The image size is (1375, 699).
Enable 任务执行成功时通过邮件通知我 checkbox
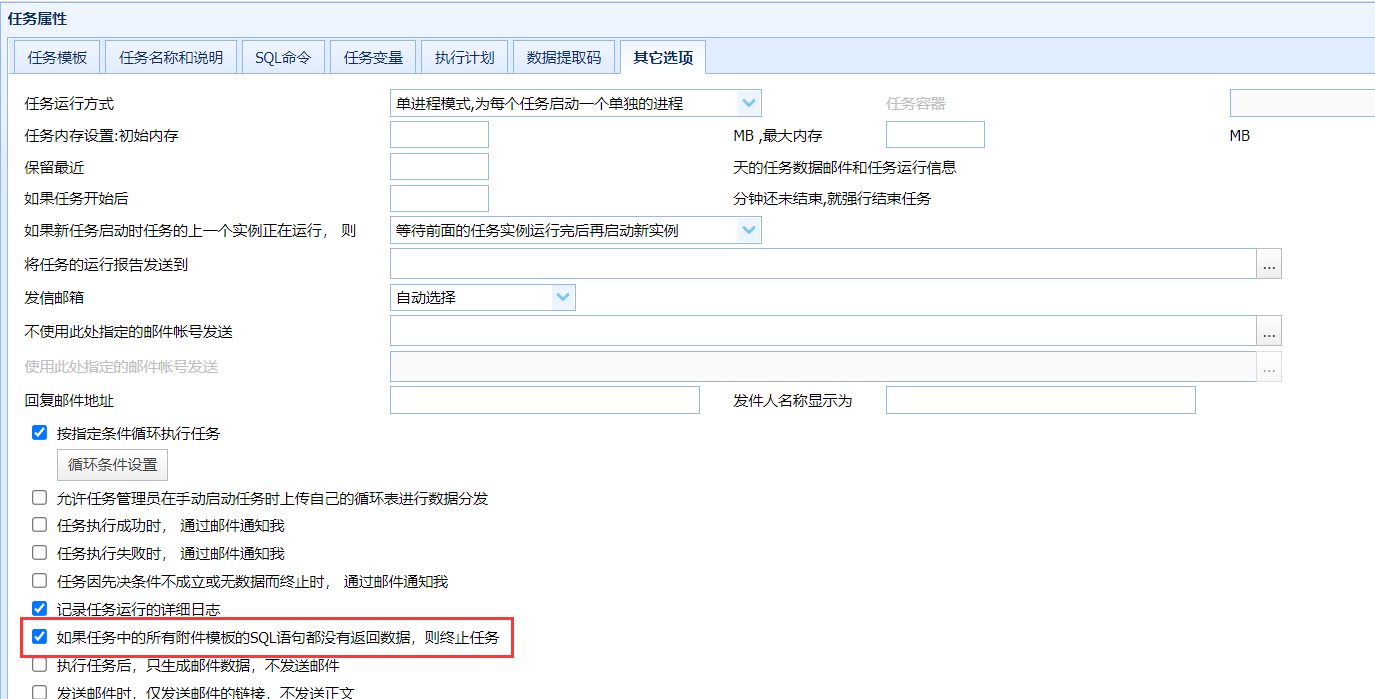[x=40, y=525]
